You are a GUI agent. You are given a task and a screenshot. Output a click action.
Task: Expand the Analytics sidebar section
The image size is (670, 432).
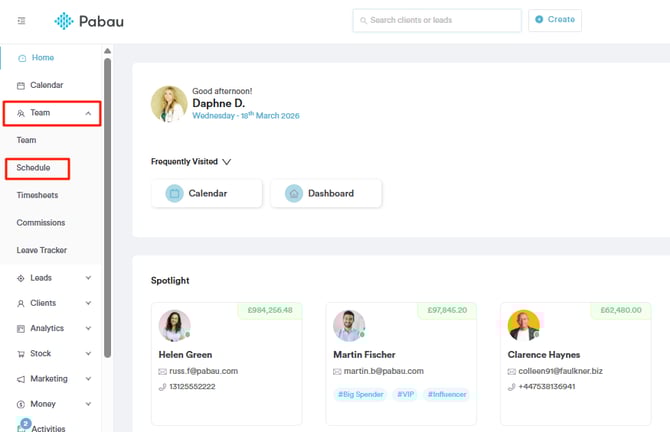88,328
